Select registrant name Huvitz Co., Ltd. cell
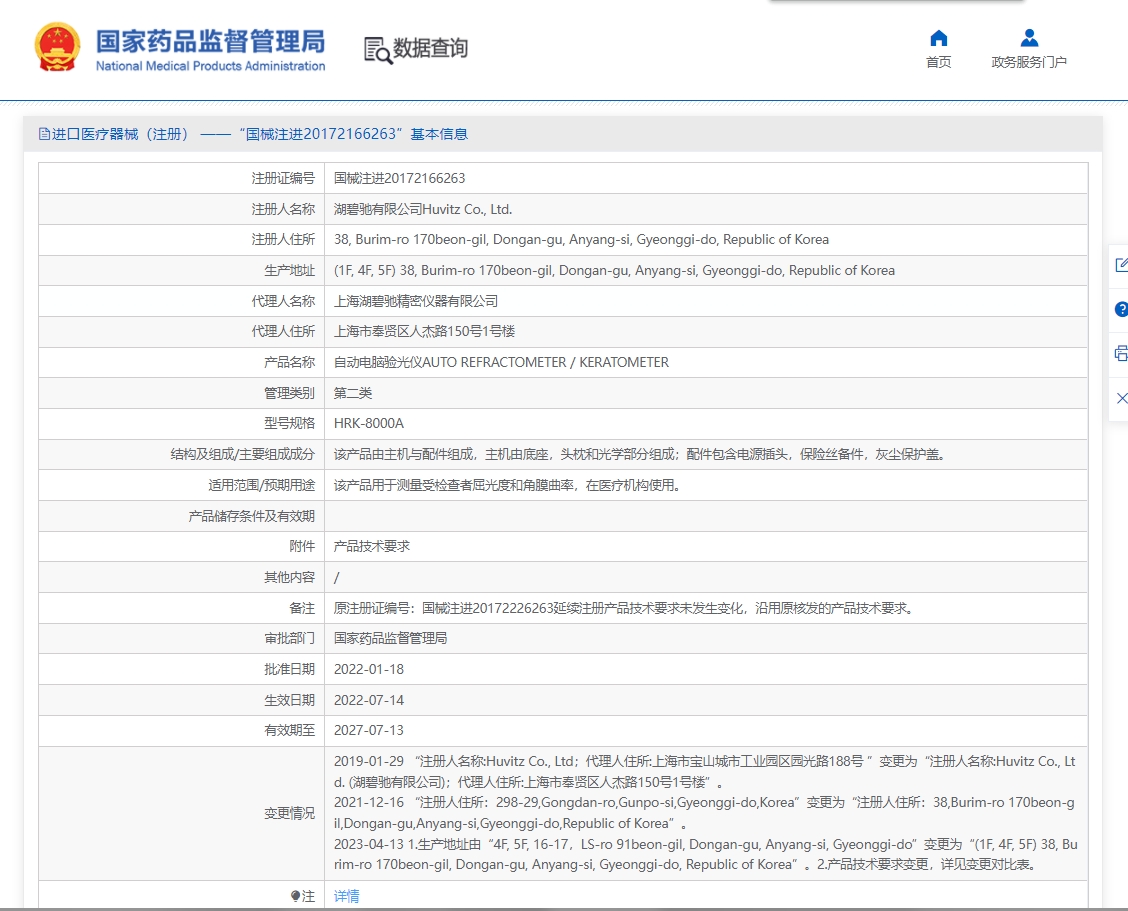Image resolution: width=1128 pixels, height=911 pixels. click(423, 209)
